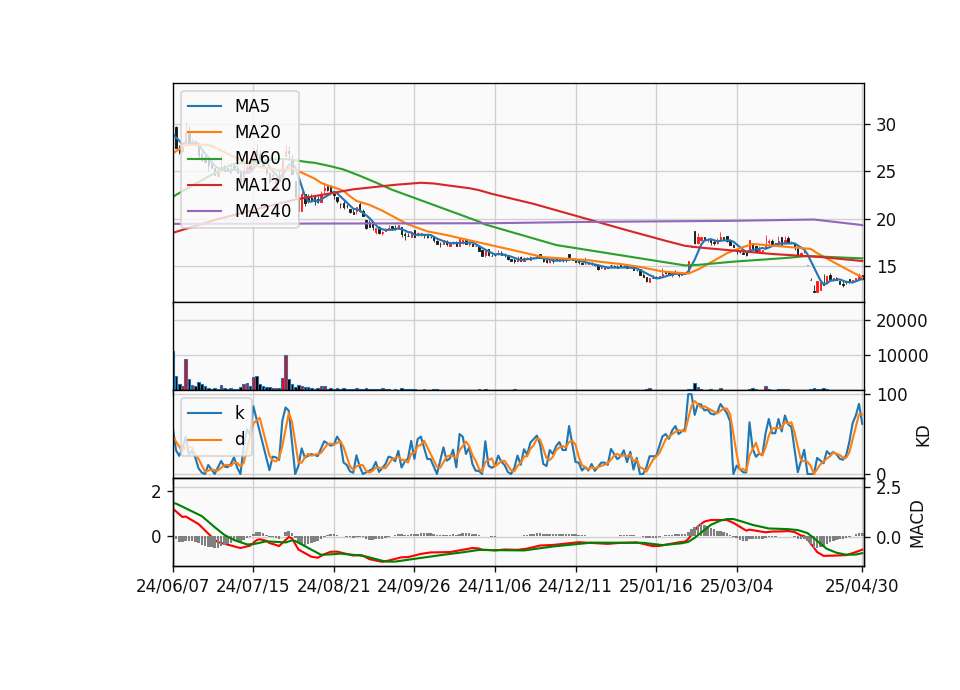This screenshot has width=960, height=690.
Task: Click the date label 25/01/16
Action: 656,587
